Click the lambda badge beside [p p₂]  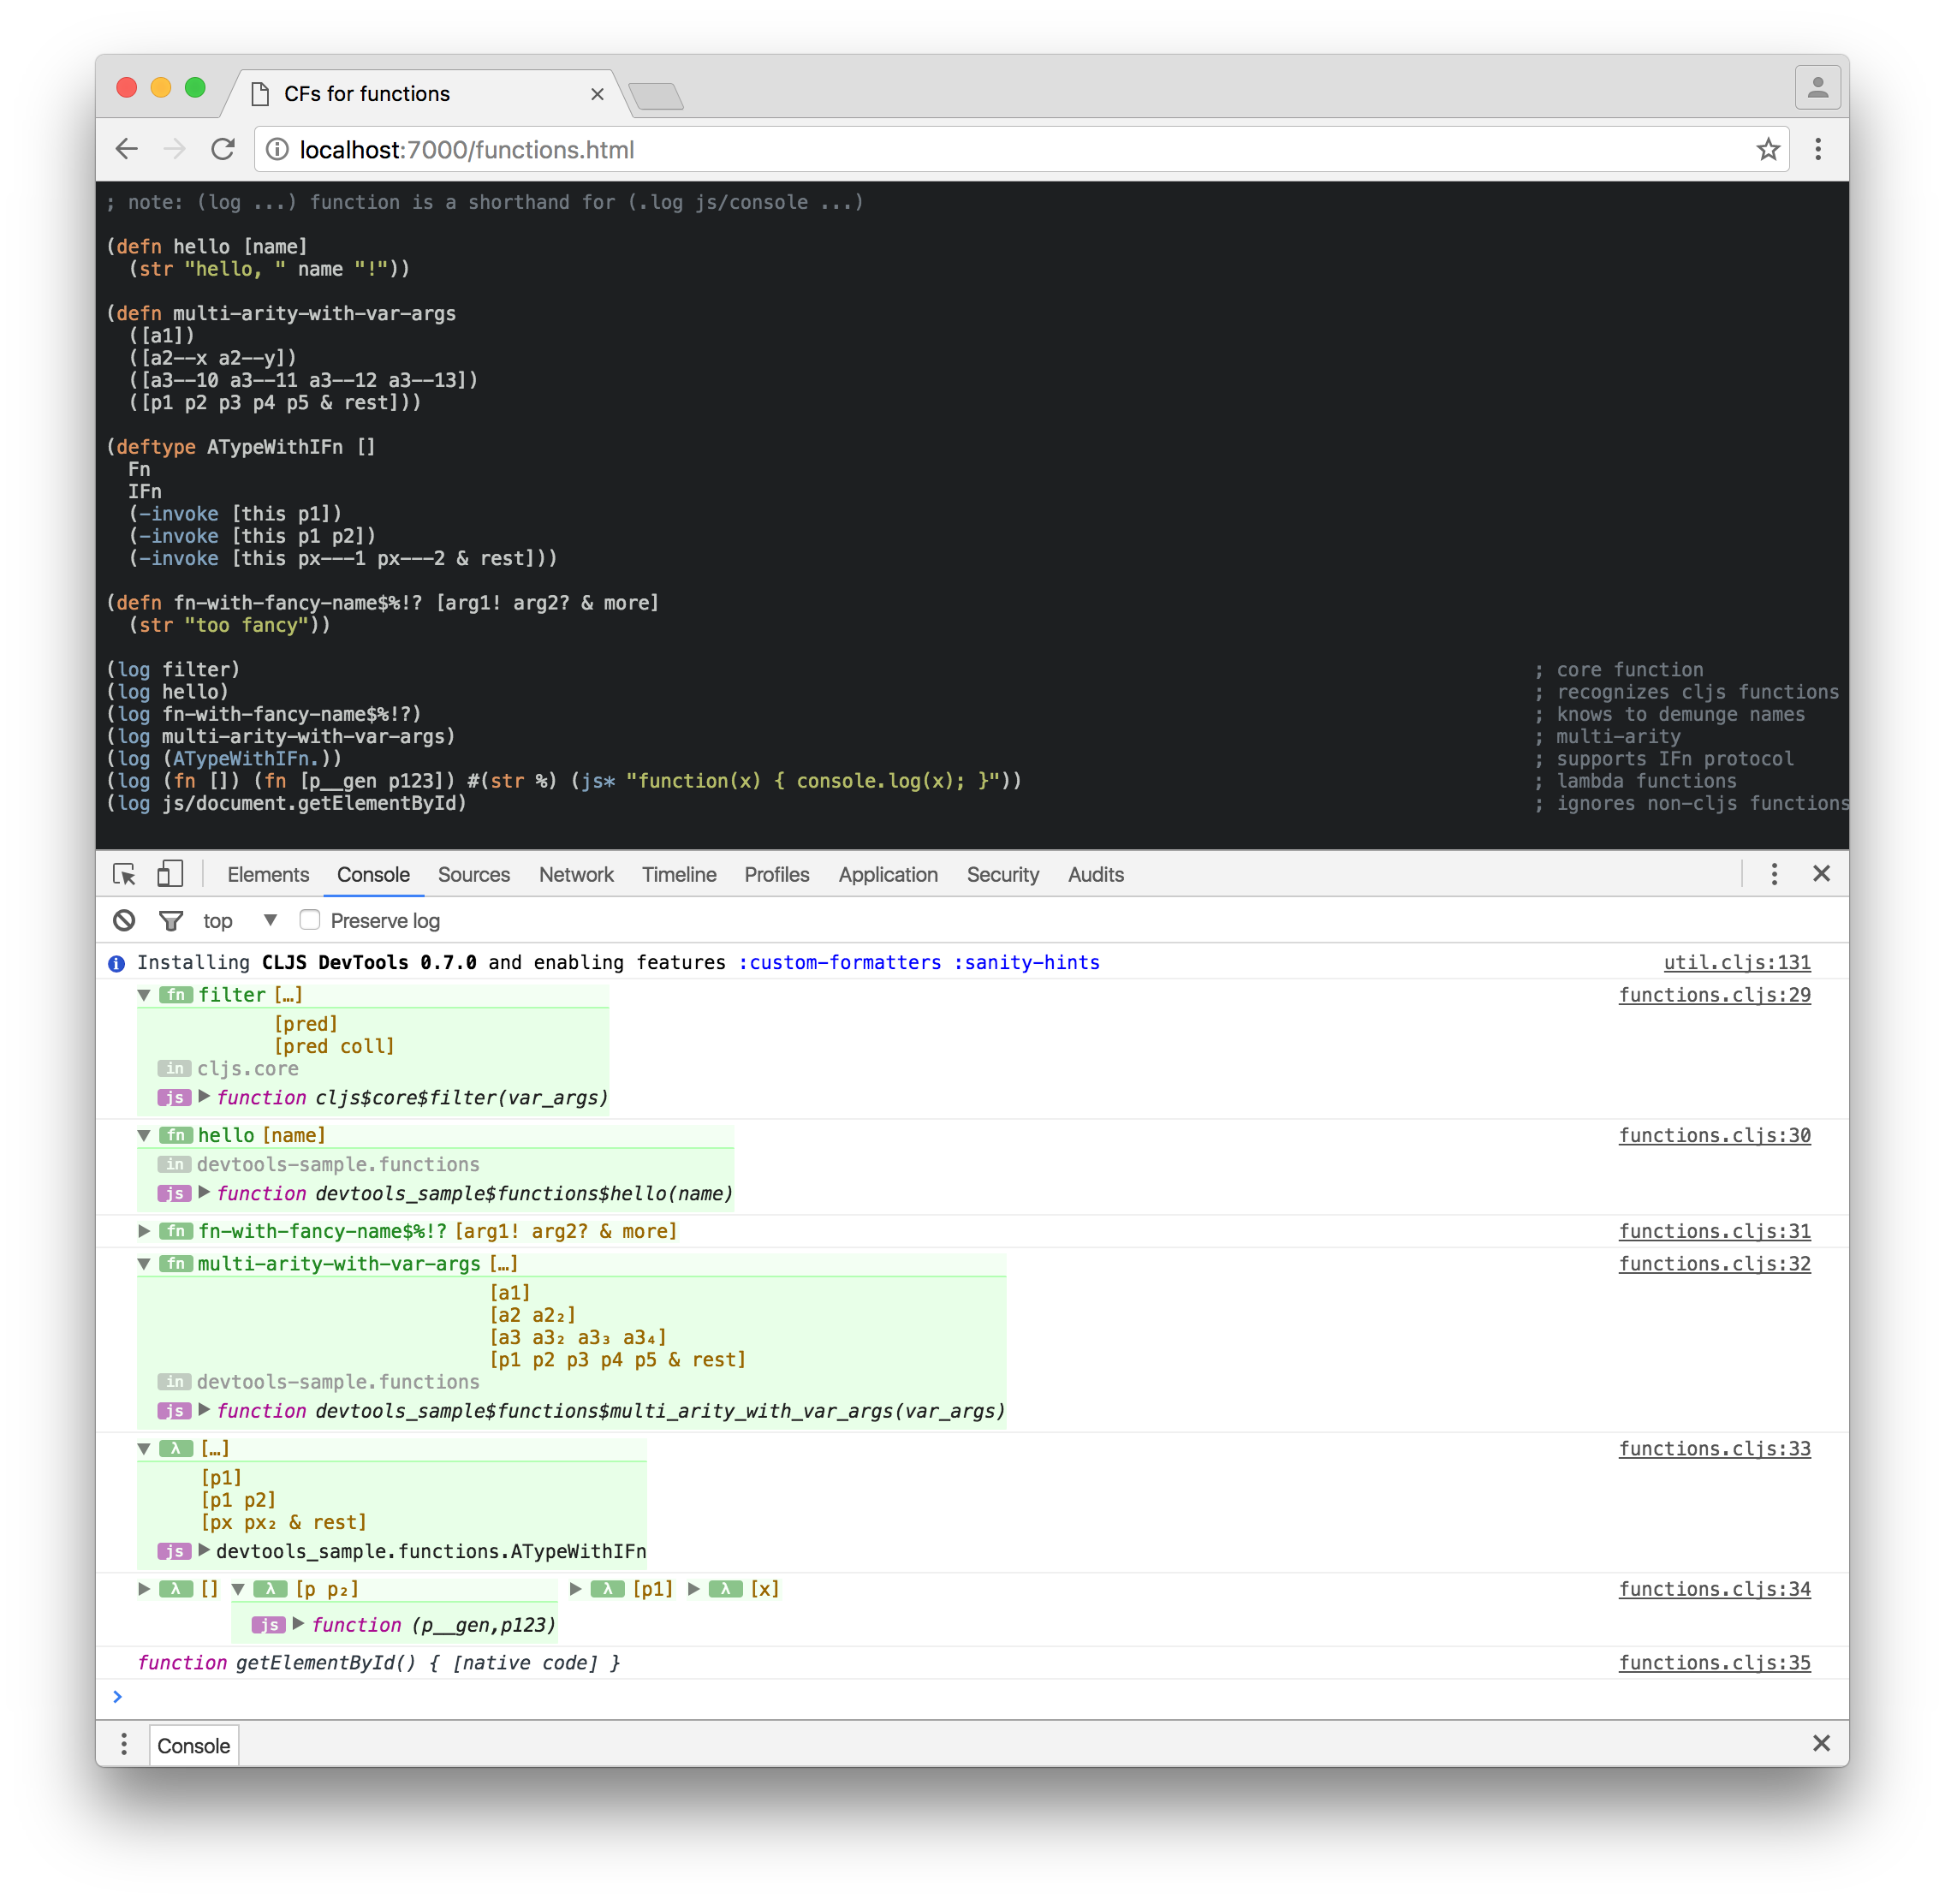270,1588
